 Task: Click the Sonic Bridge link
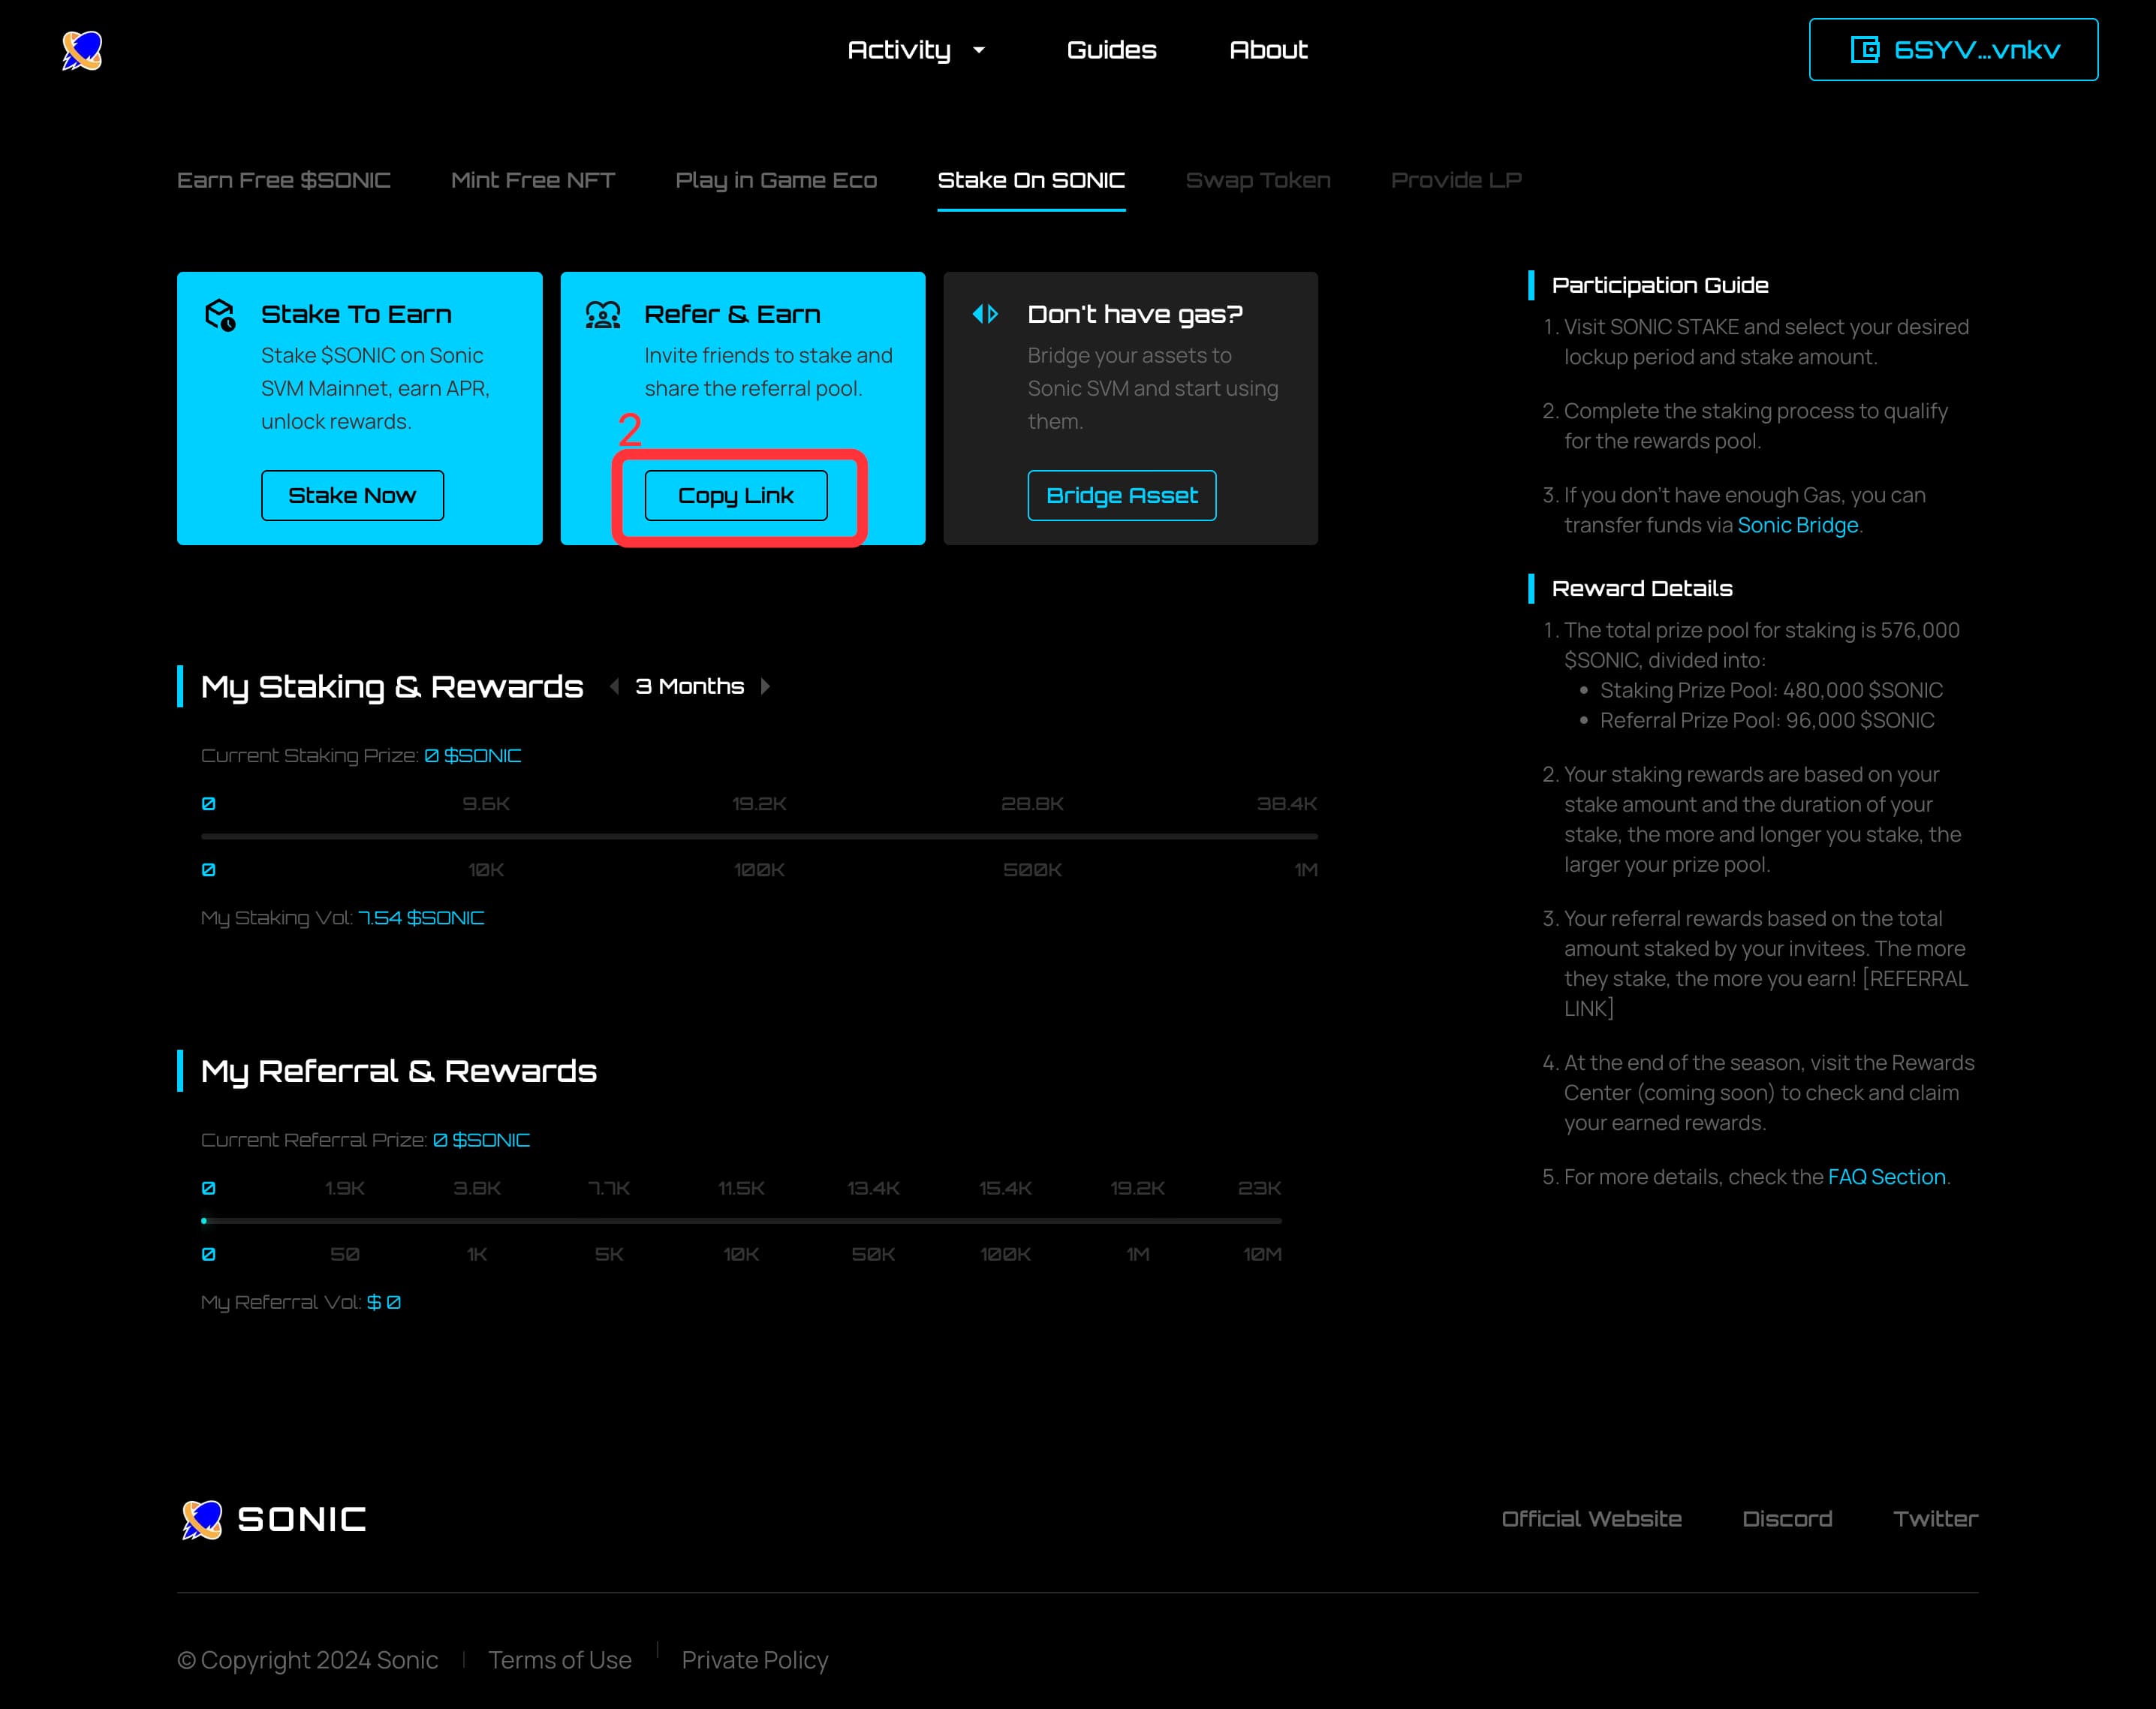tap(1797, 525)
